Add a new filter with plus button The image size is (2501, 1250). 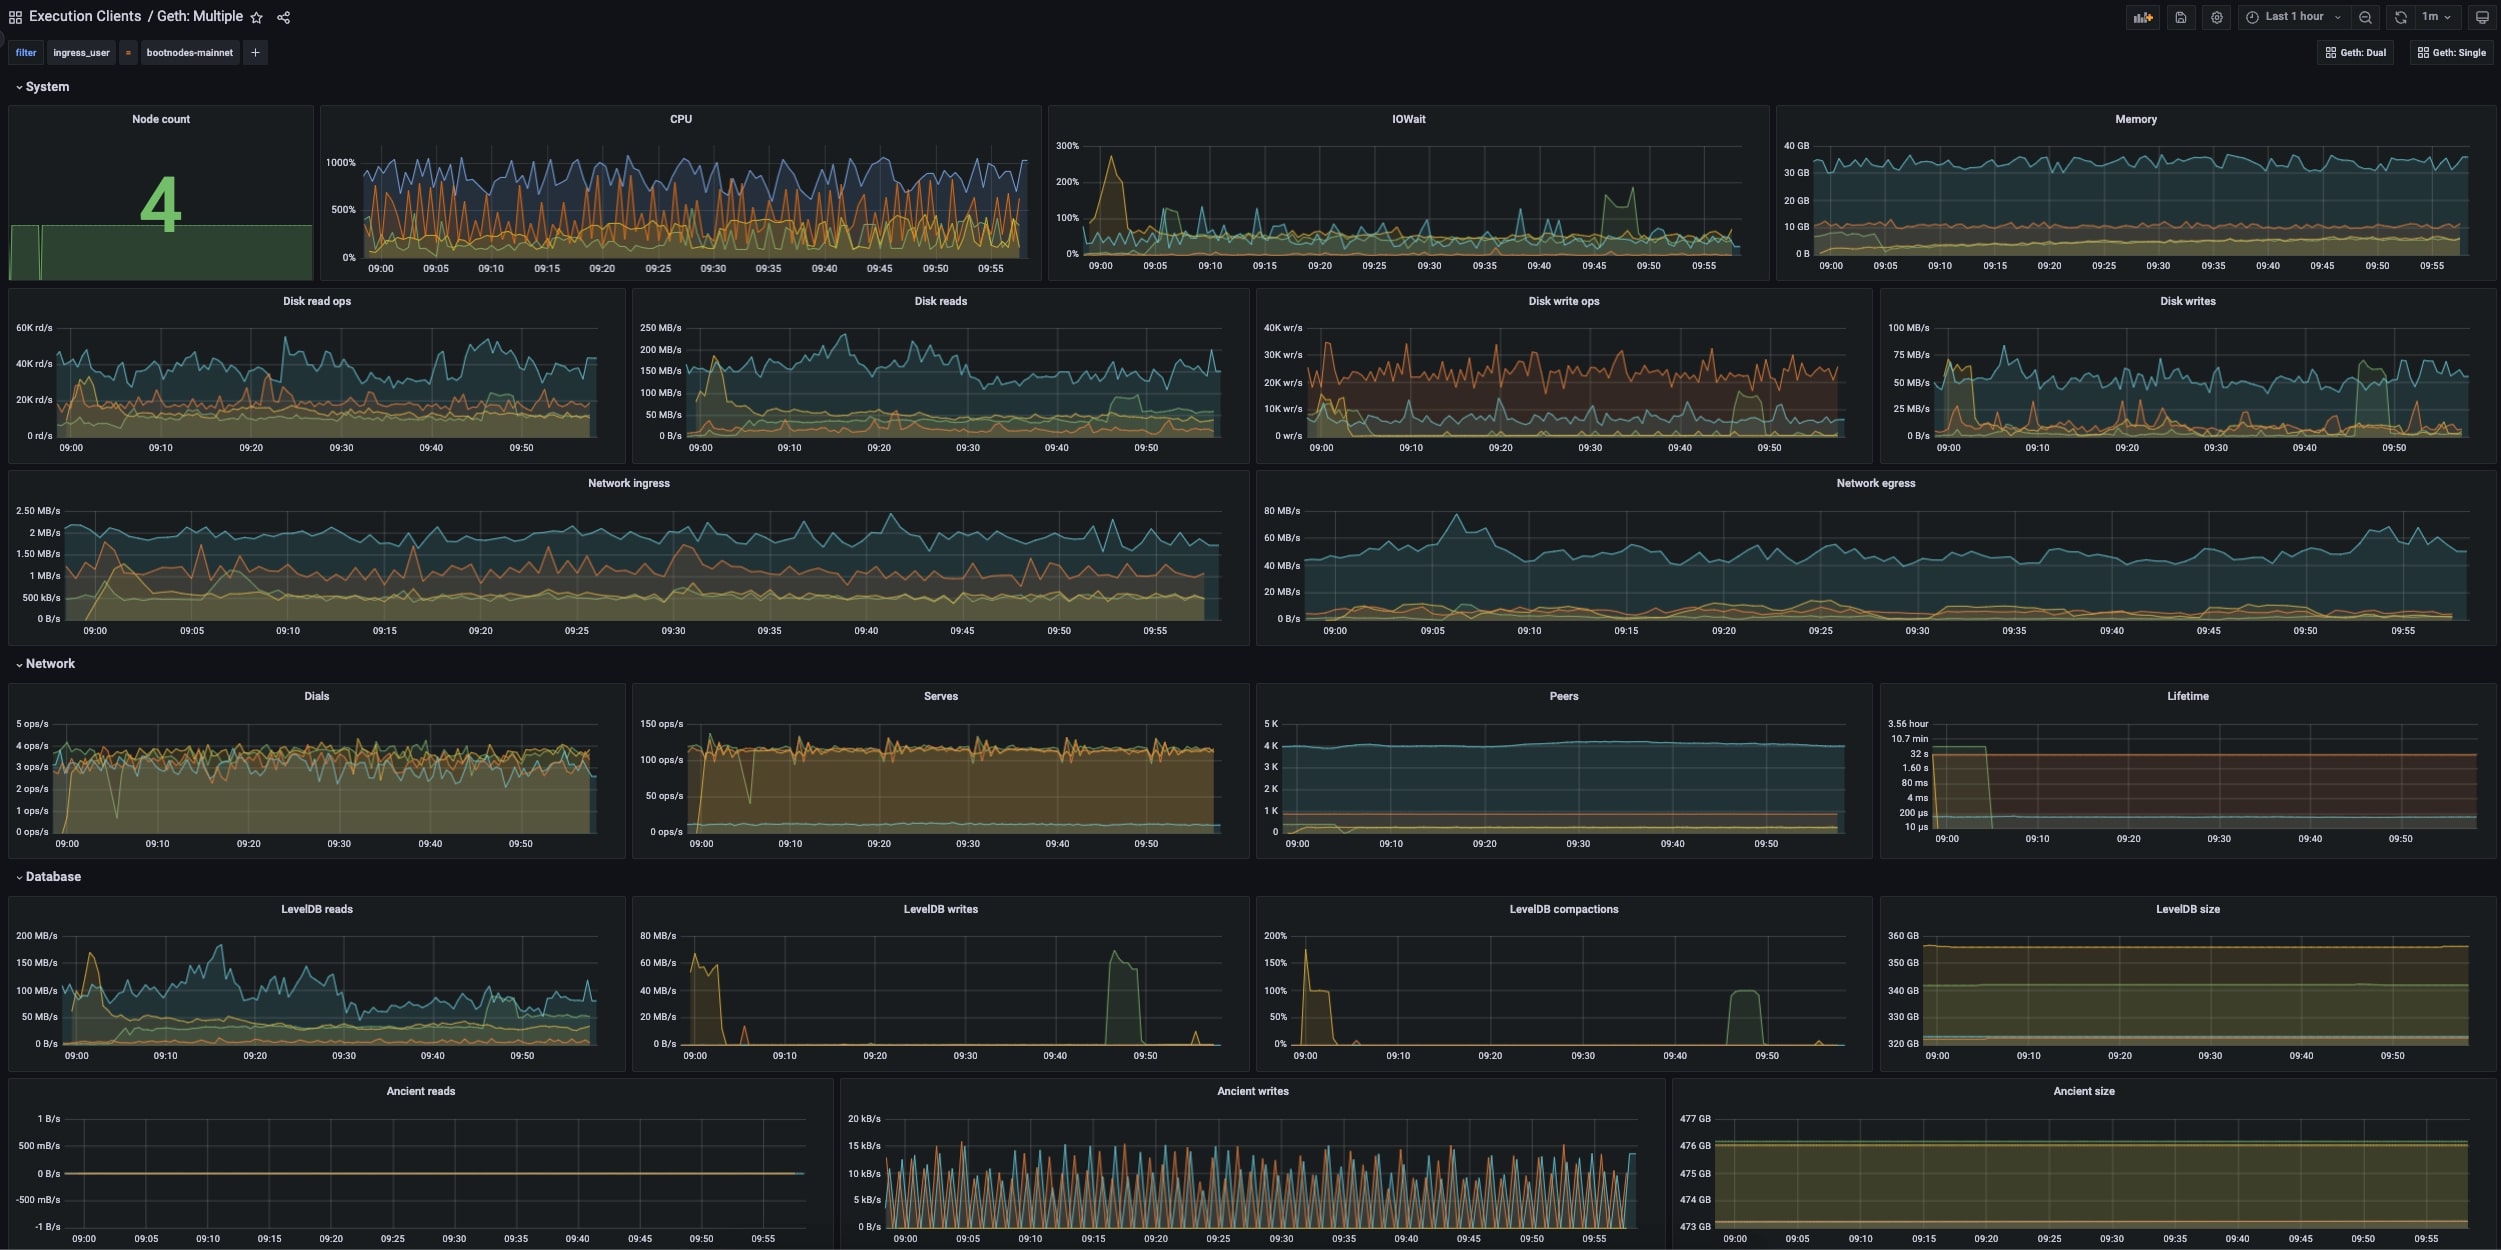pyautogui.click(x=255, y=53)
